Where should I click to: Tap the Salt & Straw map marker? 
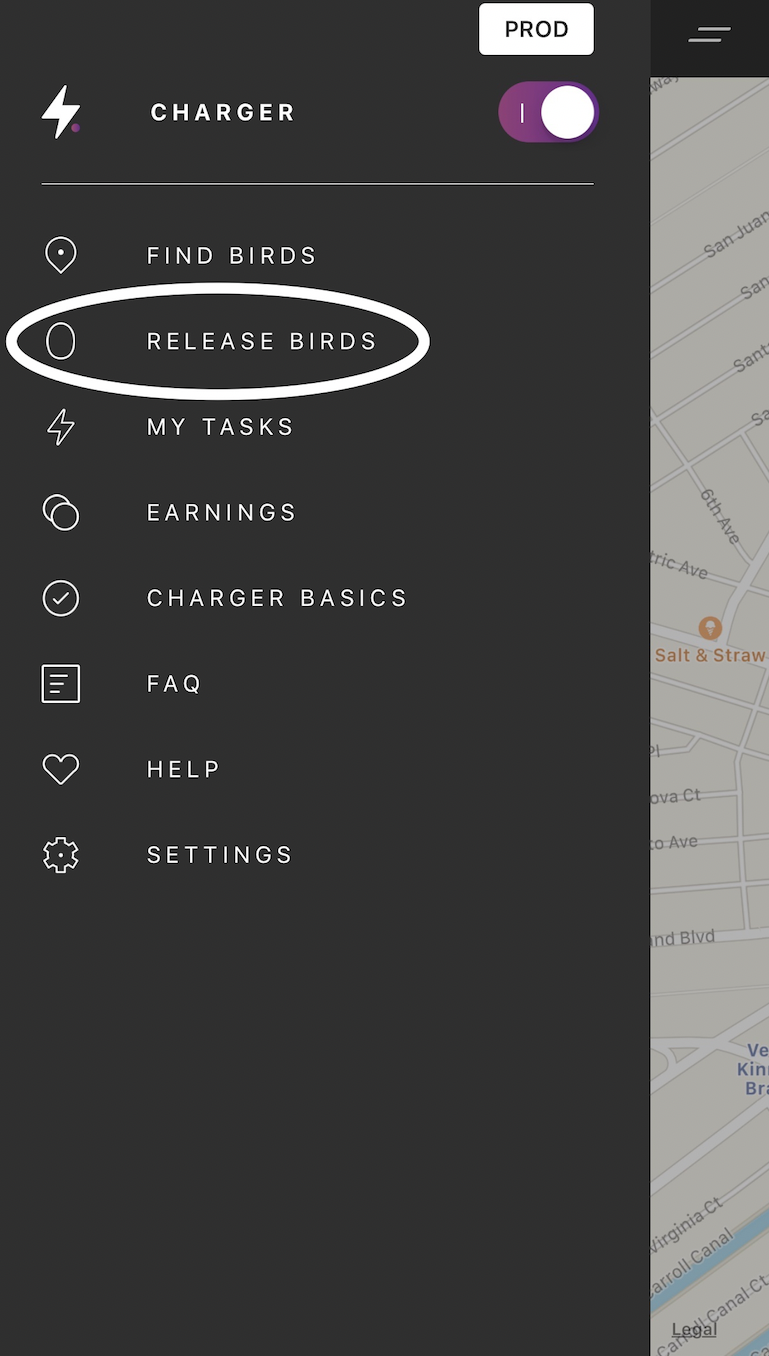pyautogui.click(x=710, y=628)
